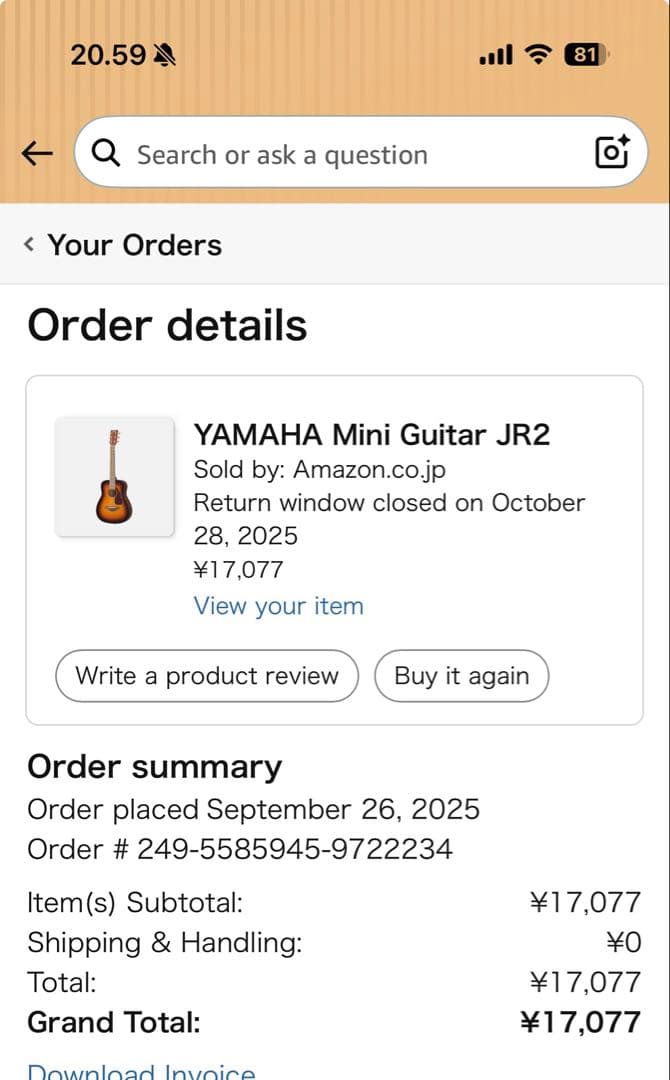Open the Your Orders breadcrumb chevron

(x=28, y=244)
